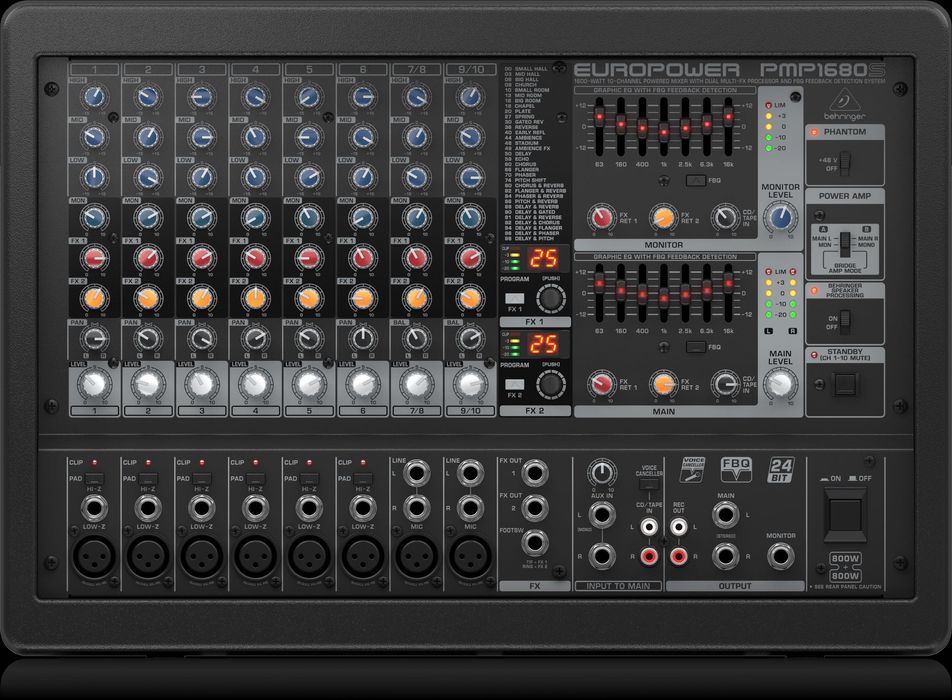Click the 1k fader on Monitor EQ
This screenshot has height=700, width=952.
(x=664, y=131)
